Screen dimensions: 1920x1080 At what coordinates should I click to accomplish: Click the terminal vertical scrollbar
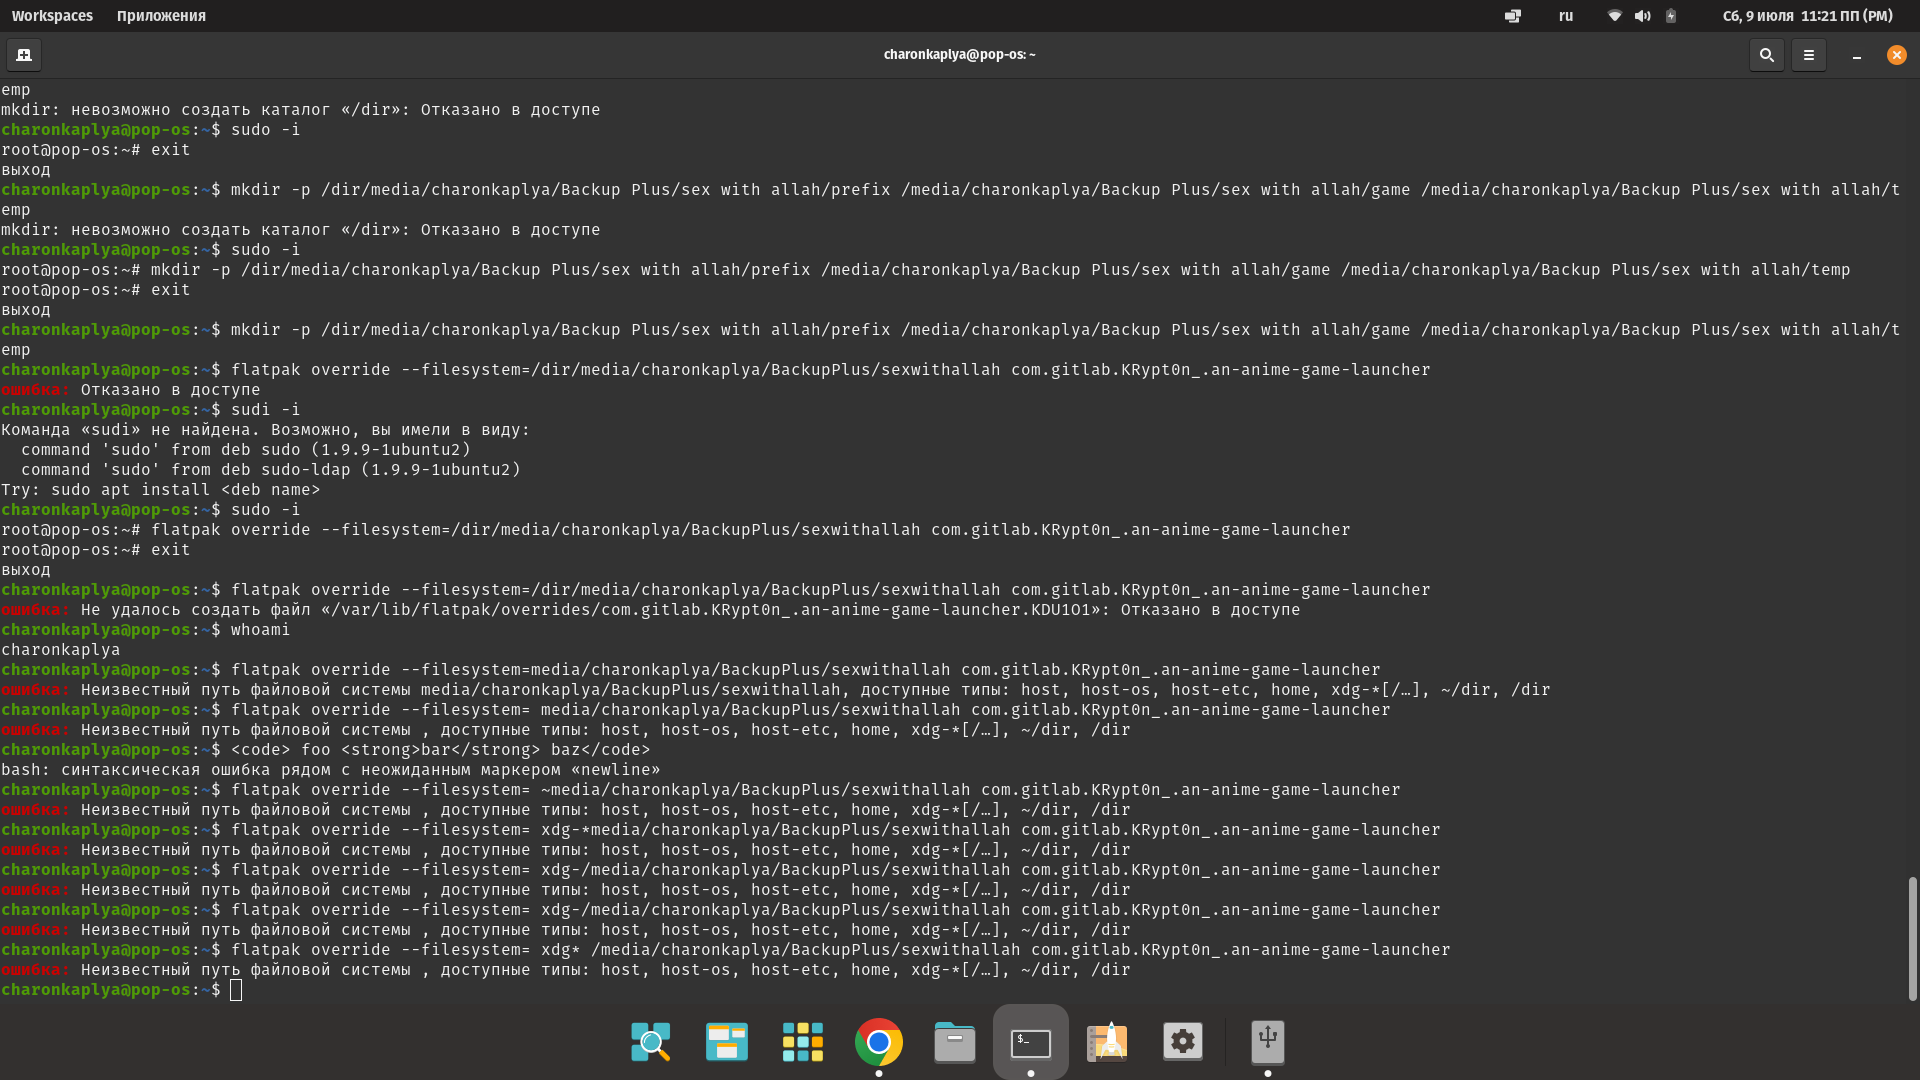click(1912, 938)
